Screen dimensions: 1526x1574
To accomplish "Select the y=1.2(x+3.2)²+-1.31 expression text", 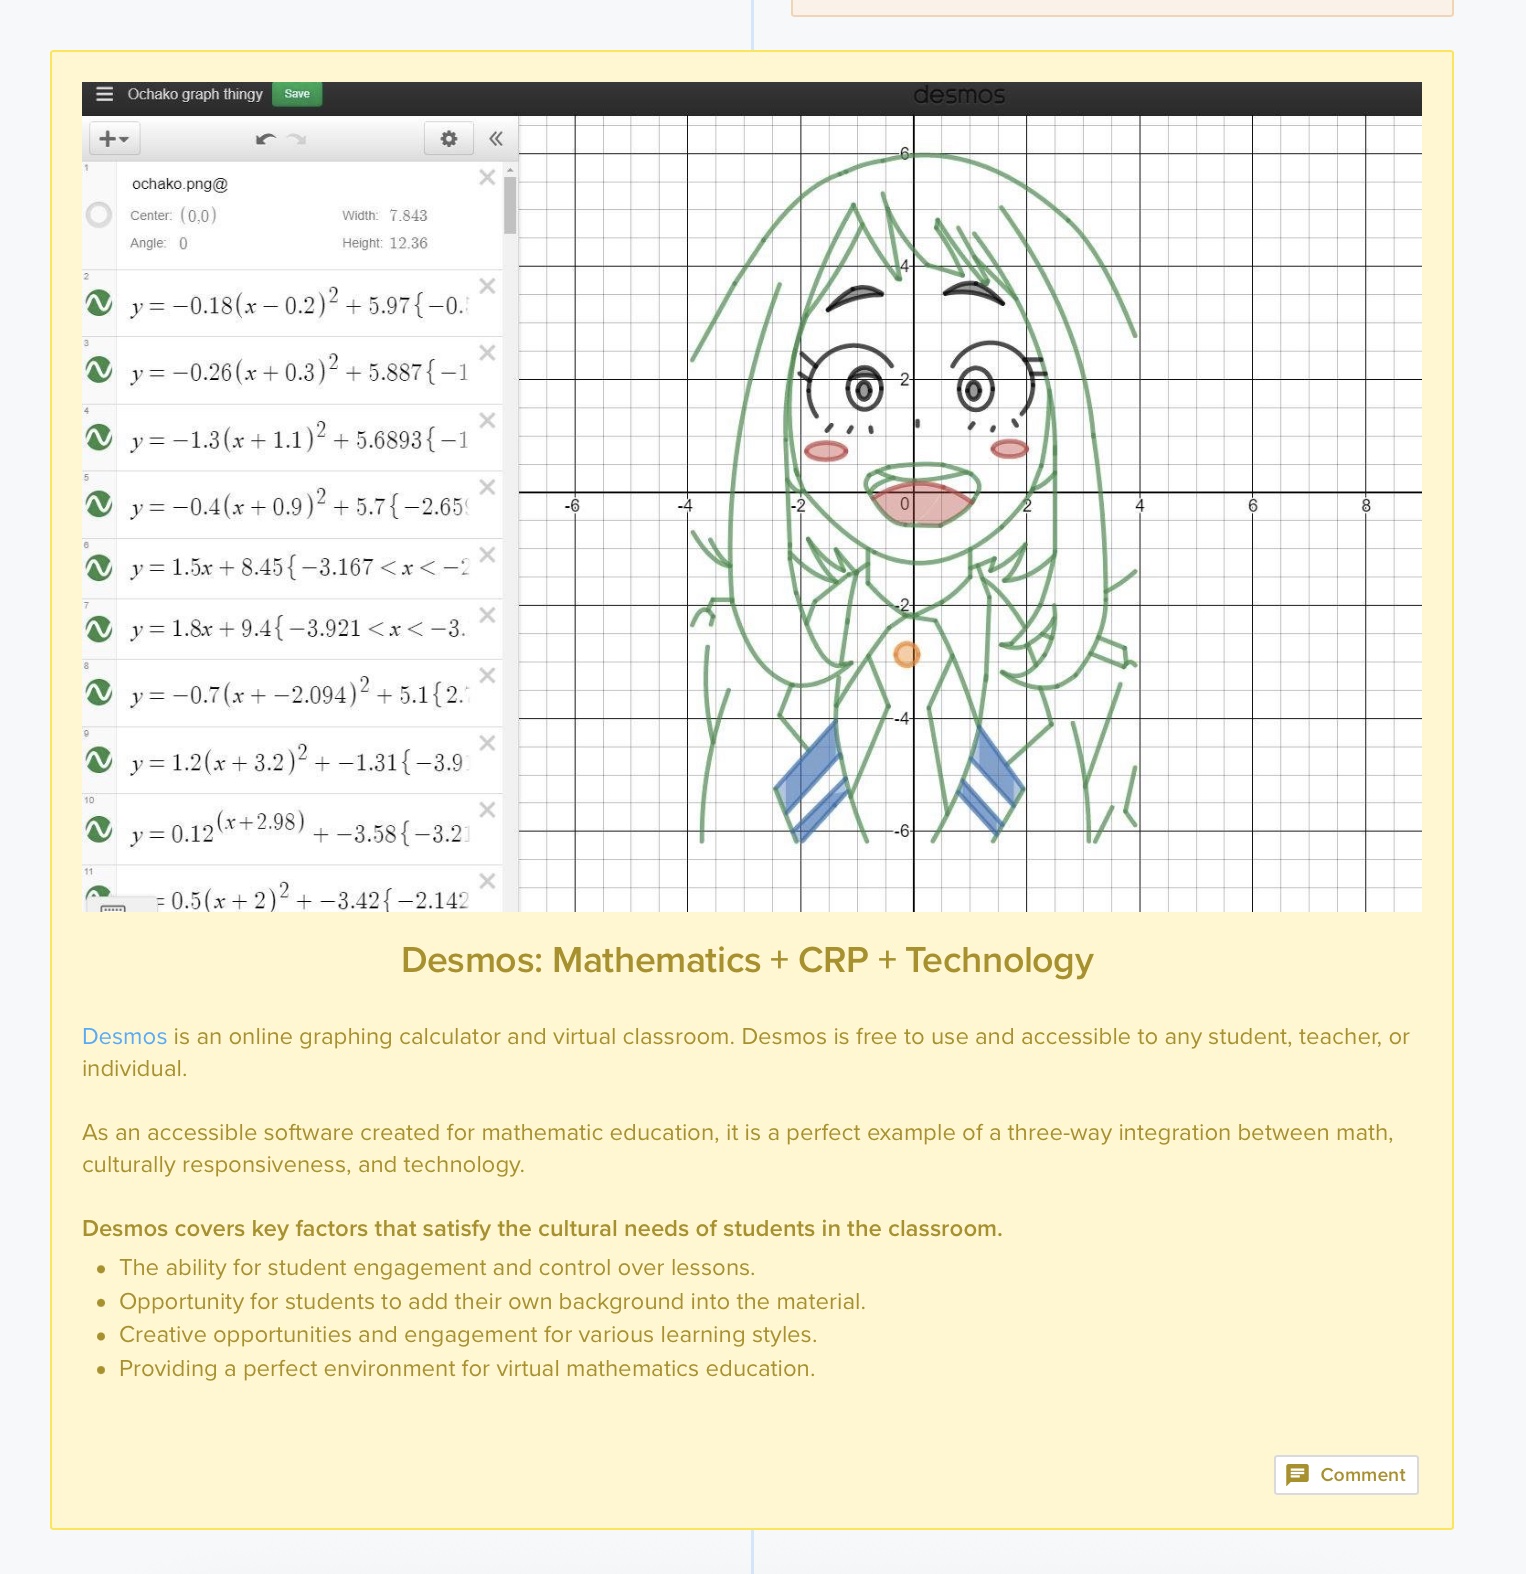I will pos(299,760).
